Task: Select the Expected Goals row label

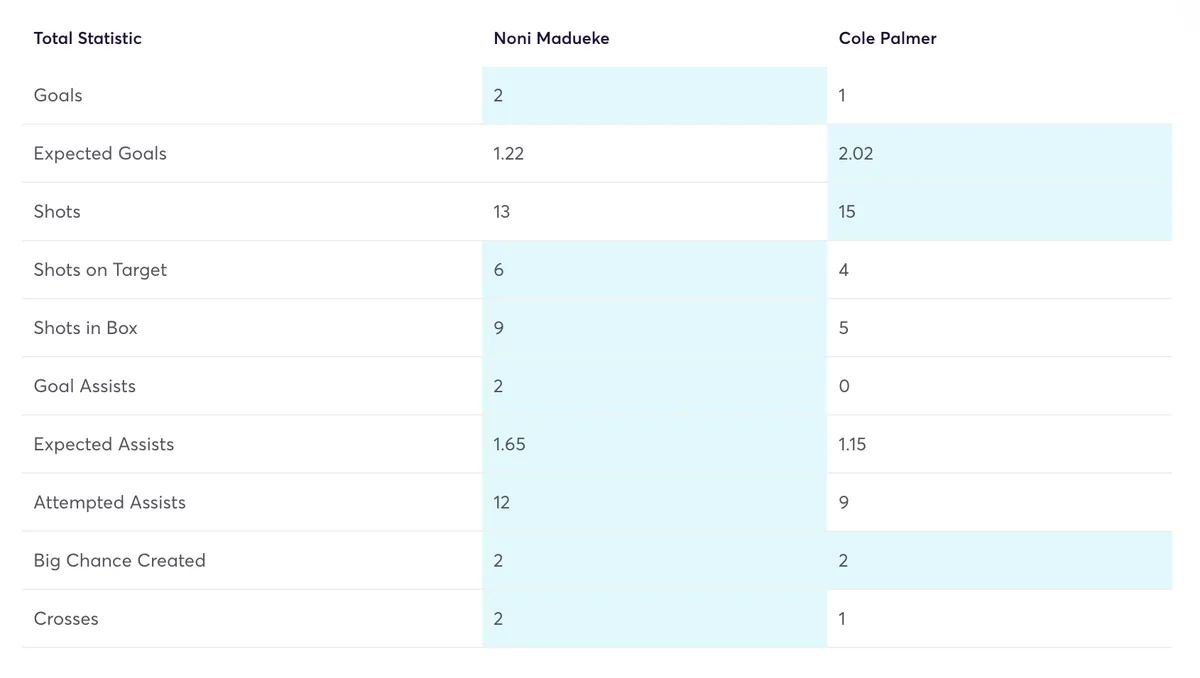Action: pos(100,154)
